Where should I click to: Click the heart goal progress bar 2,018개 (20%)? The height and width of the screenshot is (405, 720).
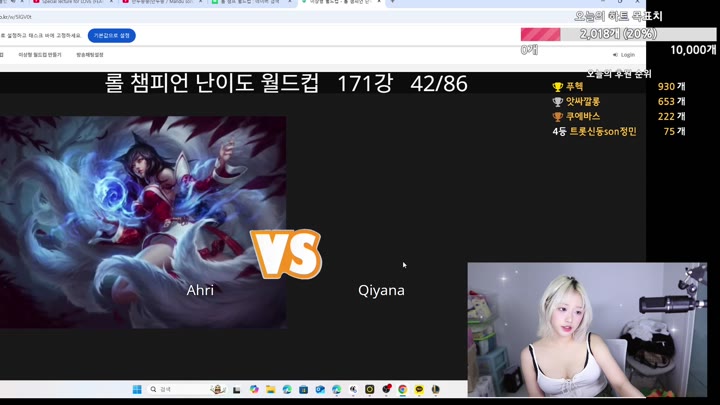618,34
